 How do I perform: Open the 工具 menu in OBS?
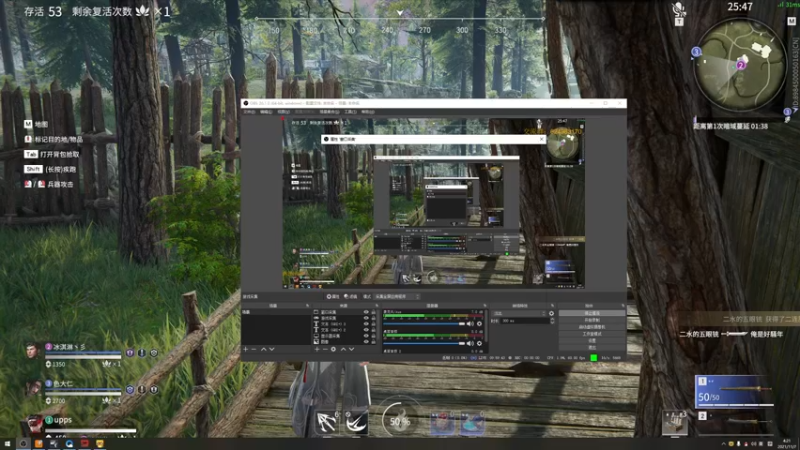(x=350, y=112)
